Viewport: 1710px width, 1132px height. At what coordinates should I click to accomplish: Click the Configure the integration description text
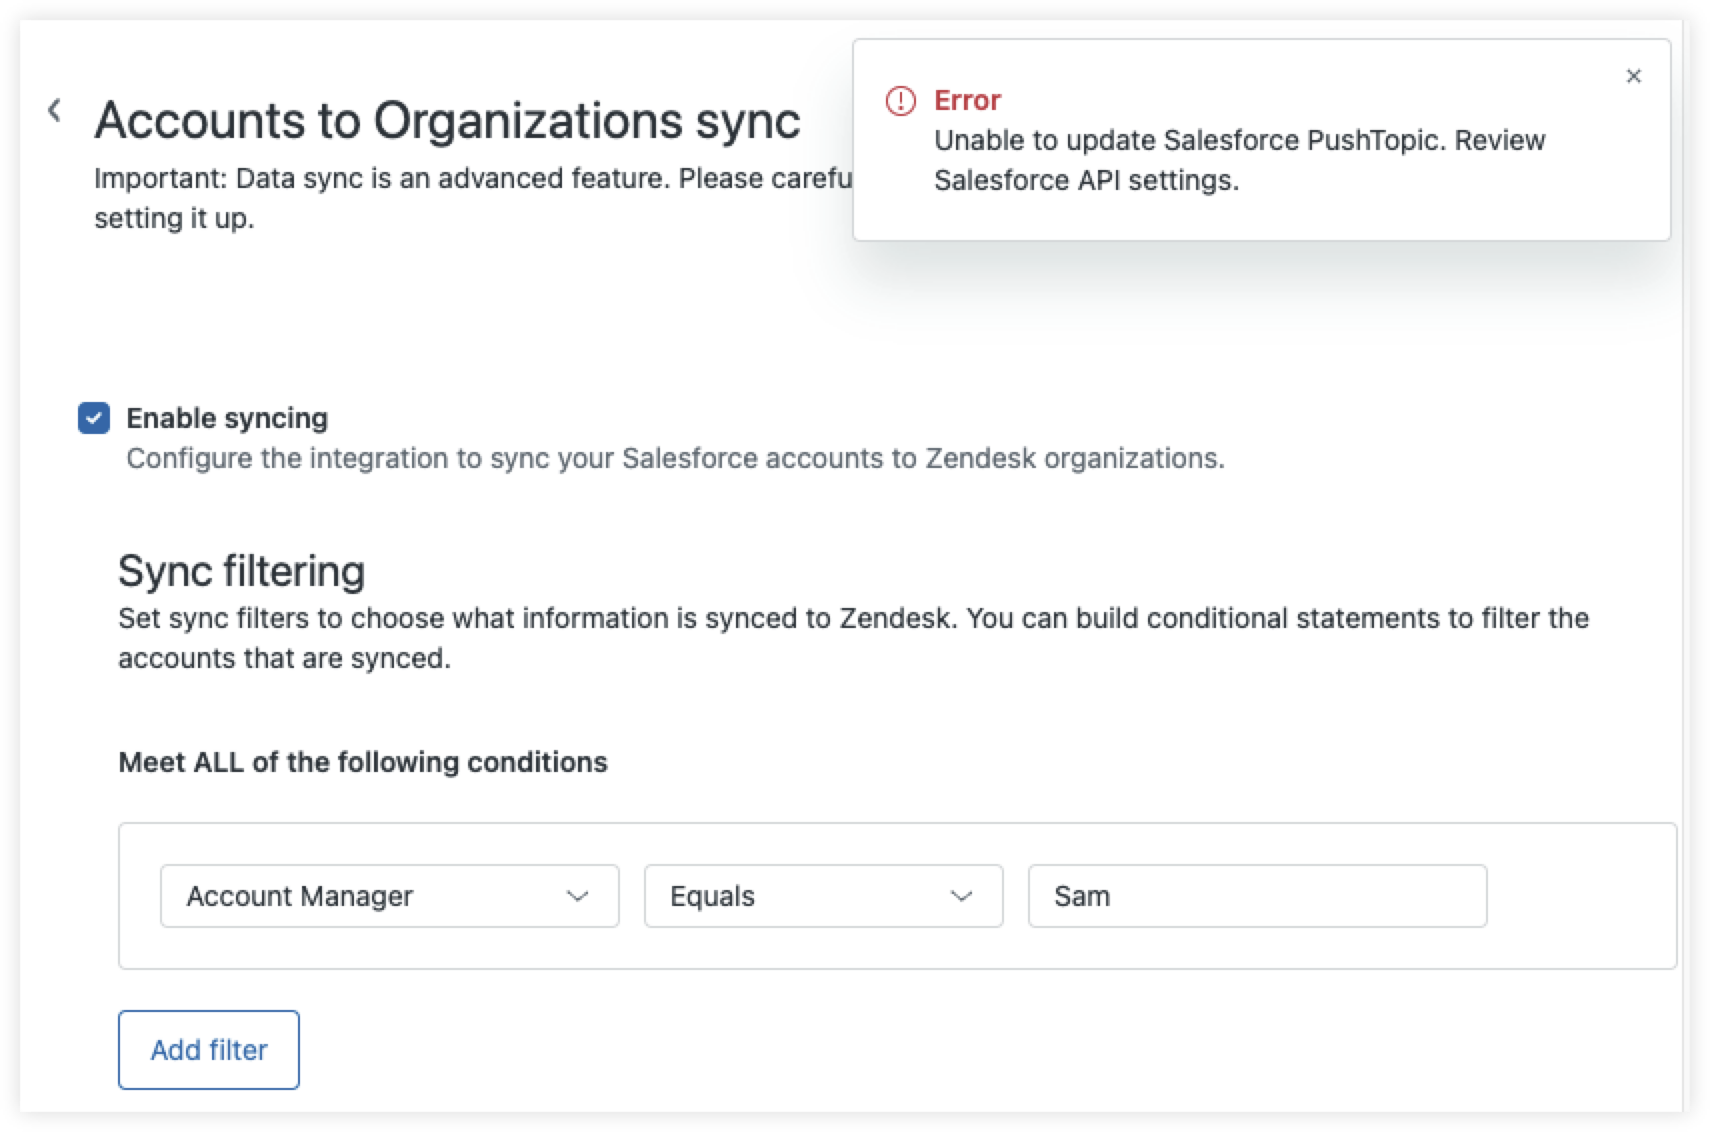(x=675, y=458)
